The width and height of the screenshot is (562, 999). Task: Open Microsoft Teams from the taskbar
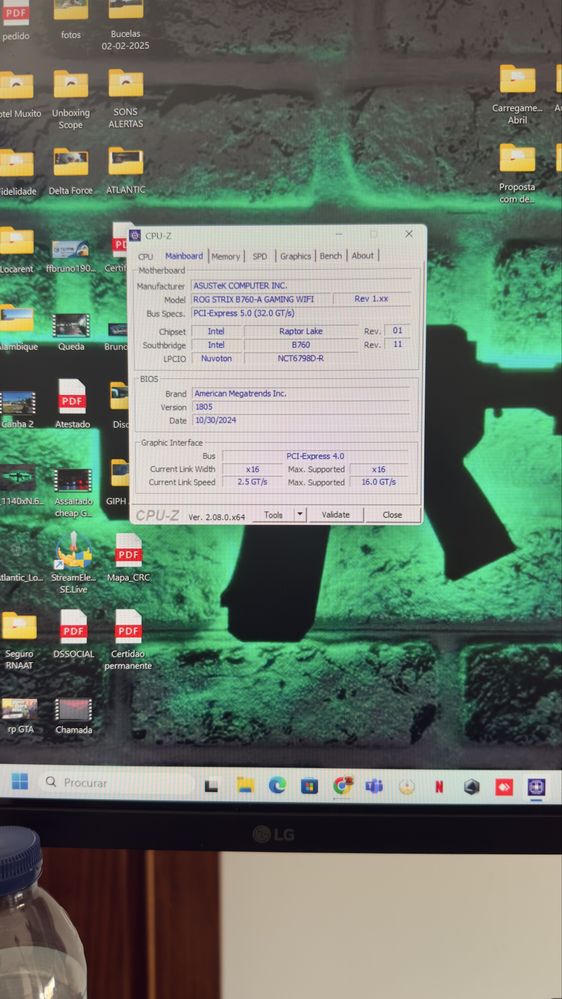(x=374, y=786)
